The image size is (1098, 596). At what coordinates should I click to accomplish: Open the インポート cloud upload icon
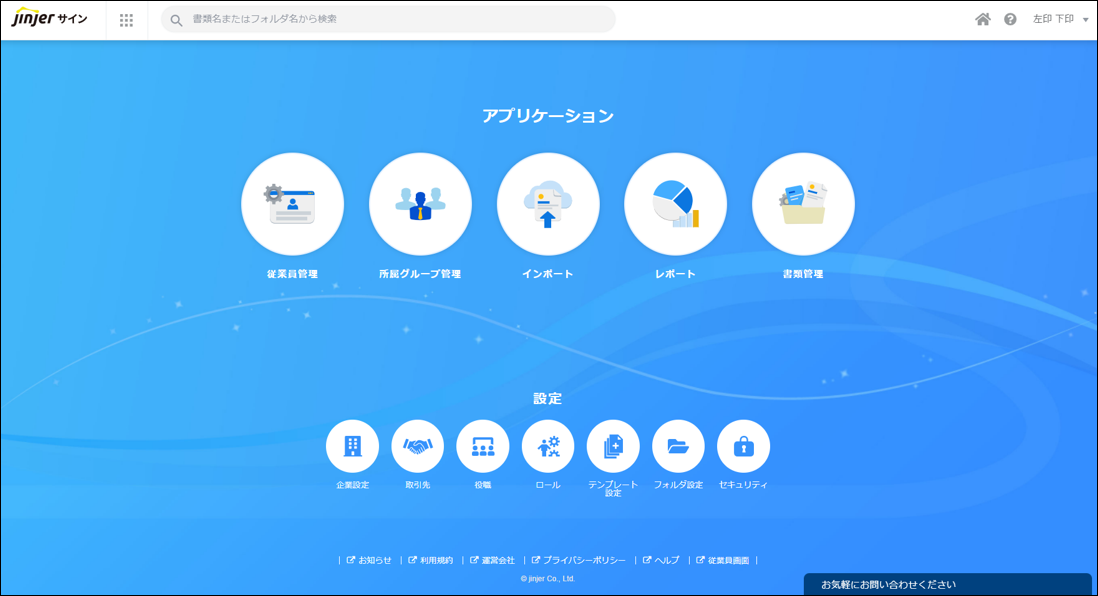tap(548, 204)
